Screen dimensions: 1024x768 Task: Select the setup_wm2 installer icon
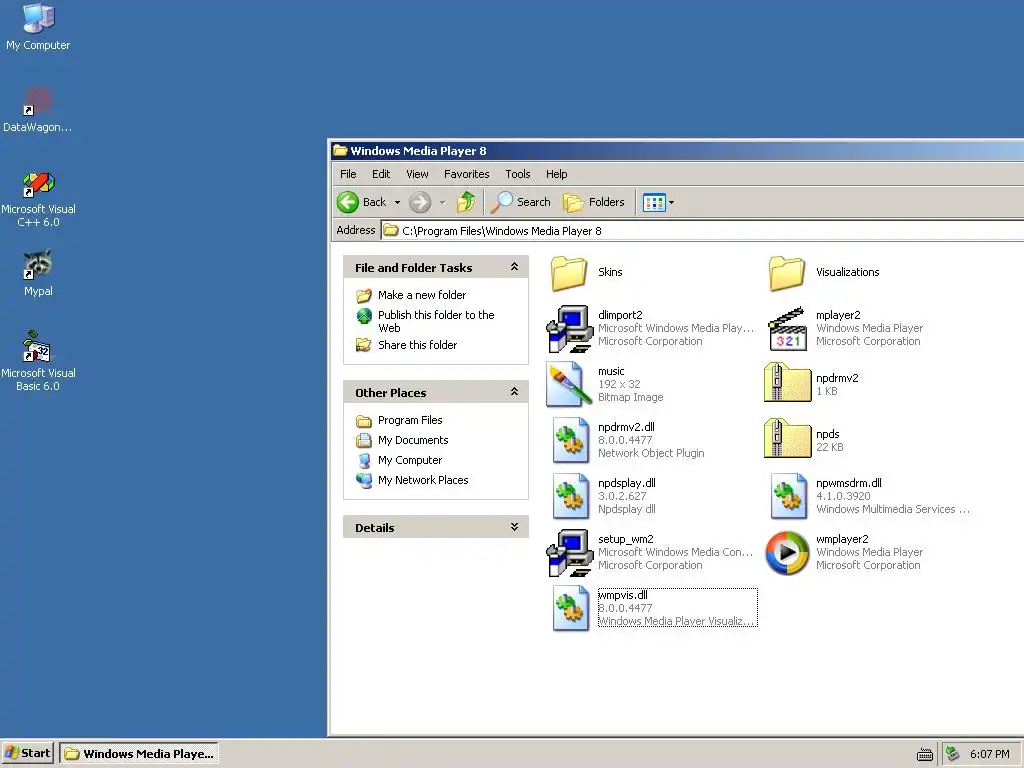569,552
